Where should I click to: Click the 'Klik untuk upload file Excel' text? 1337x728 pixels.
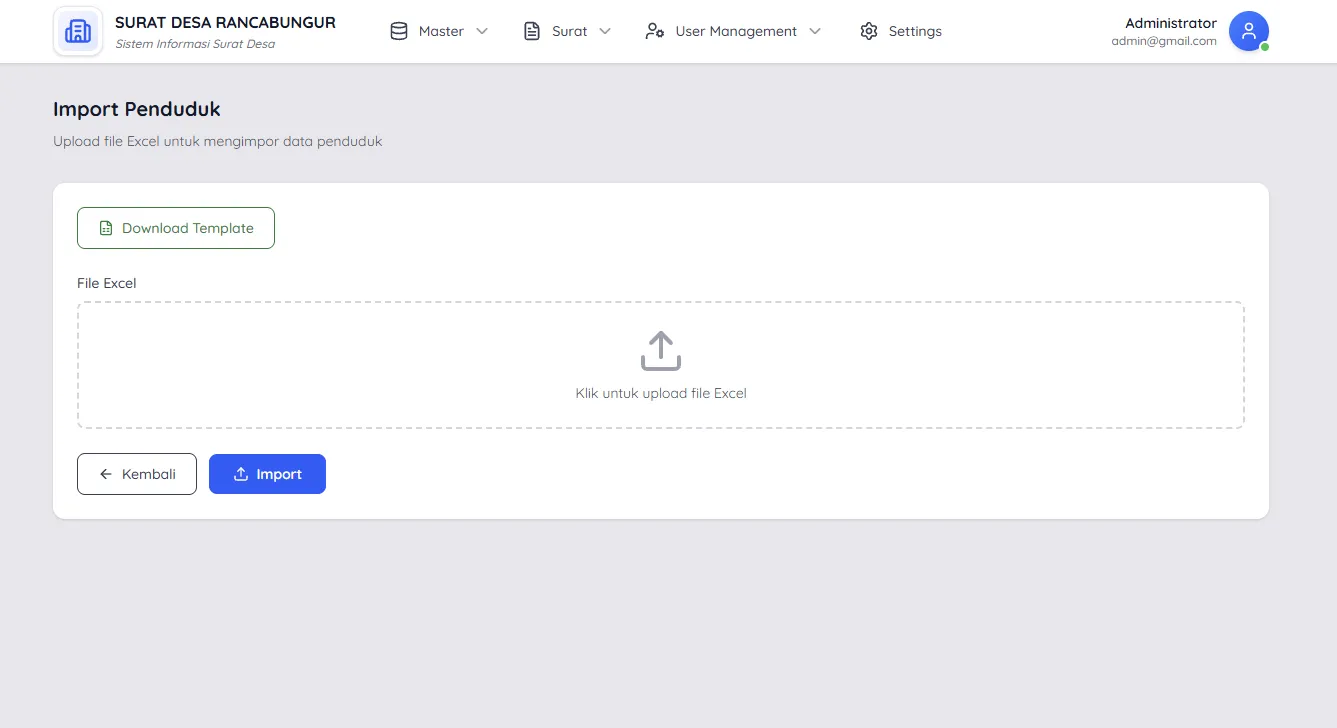click(661, 393)
